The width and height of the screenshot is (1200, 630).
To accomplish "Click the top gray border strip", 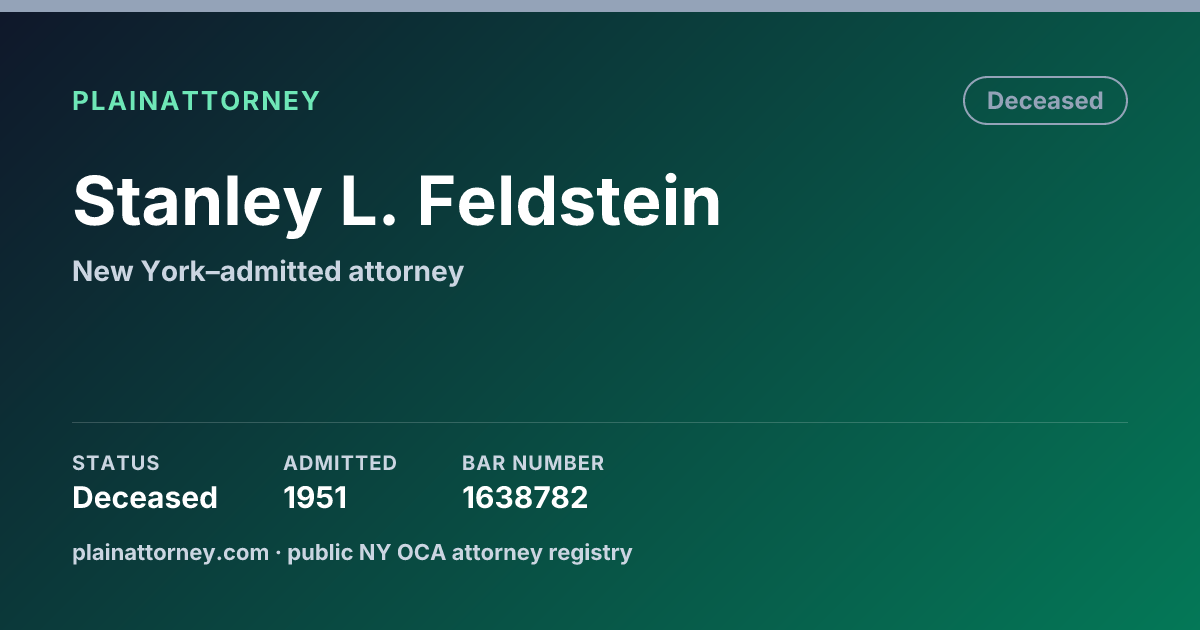I will click(600, 6).
